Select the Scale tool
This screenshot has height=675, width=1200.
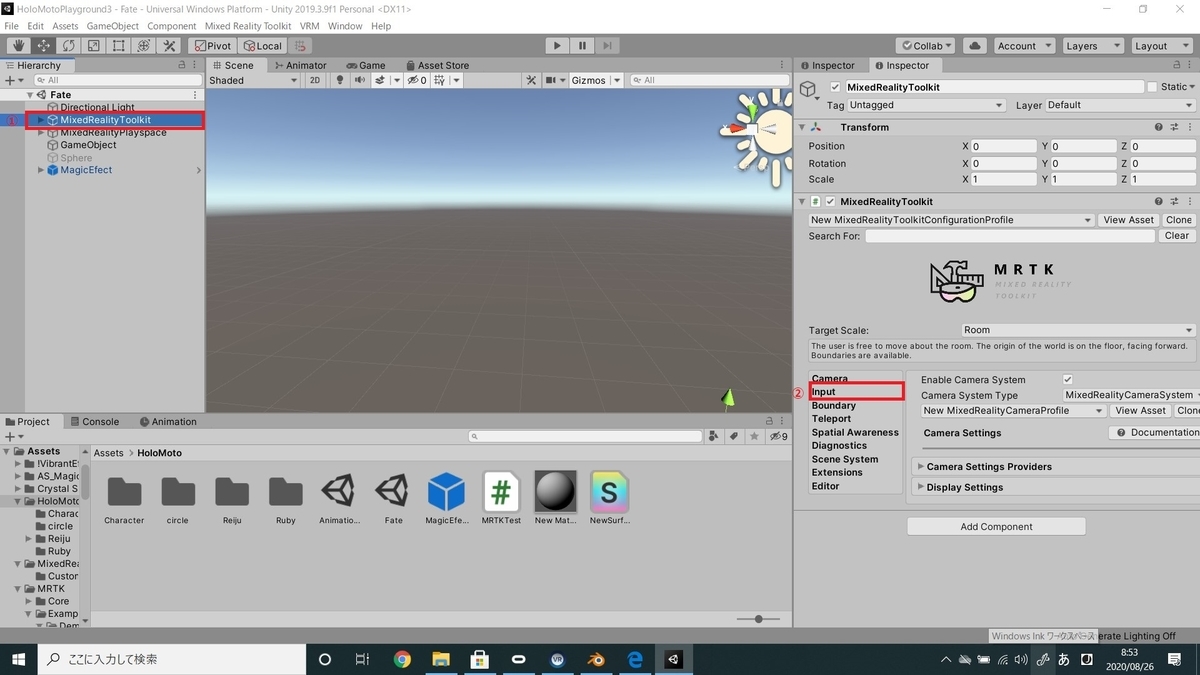tap(93, 46)
